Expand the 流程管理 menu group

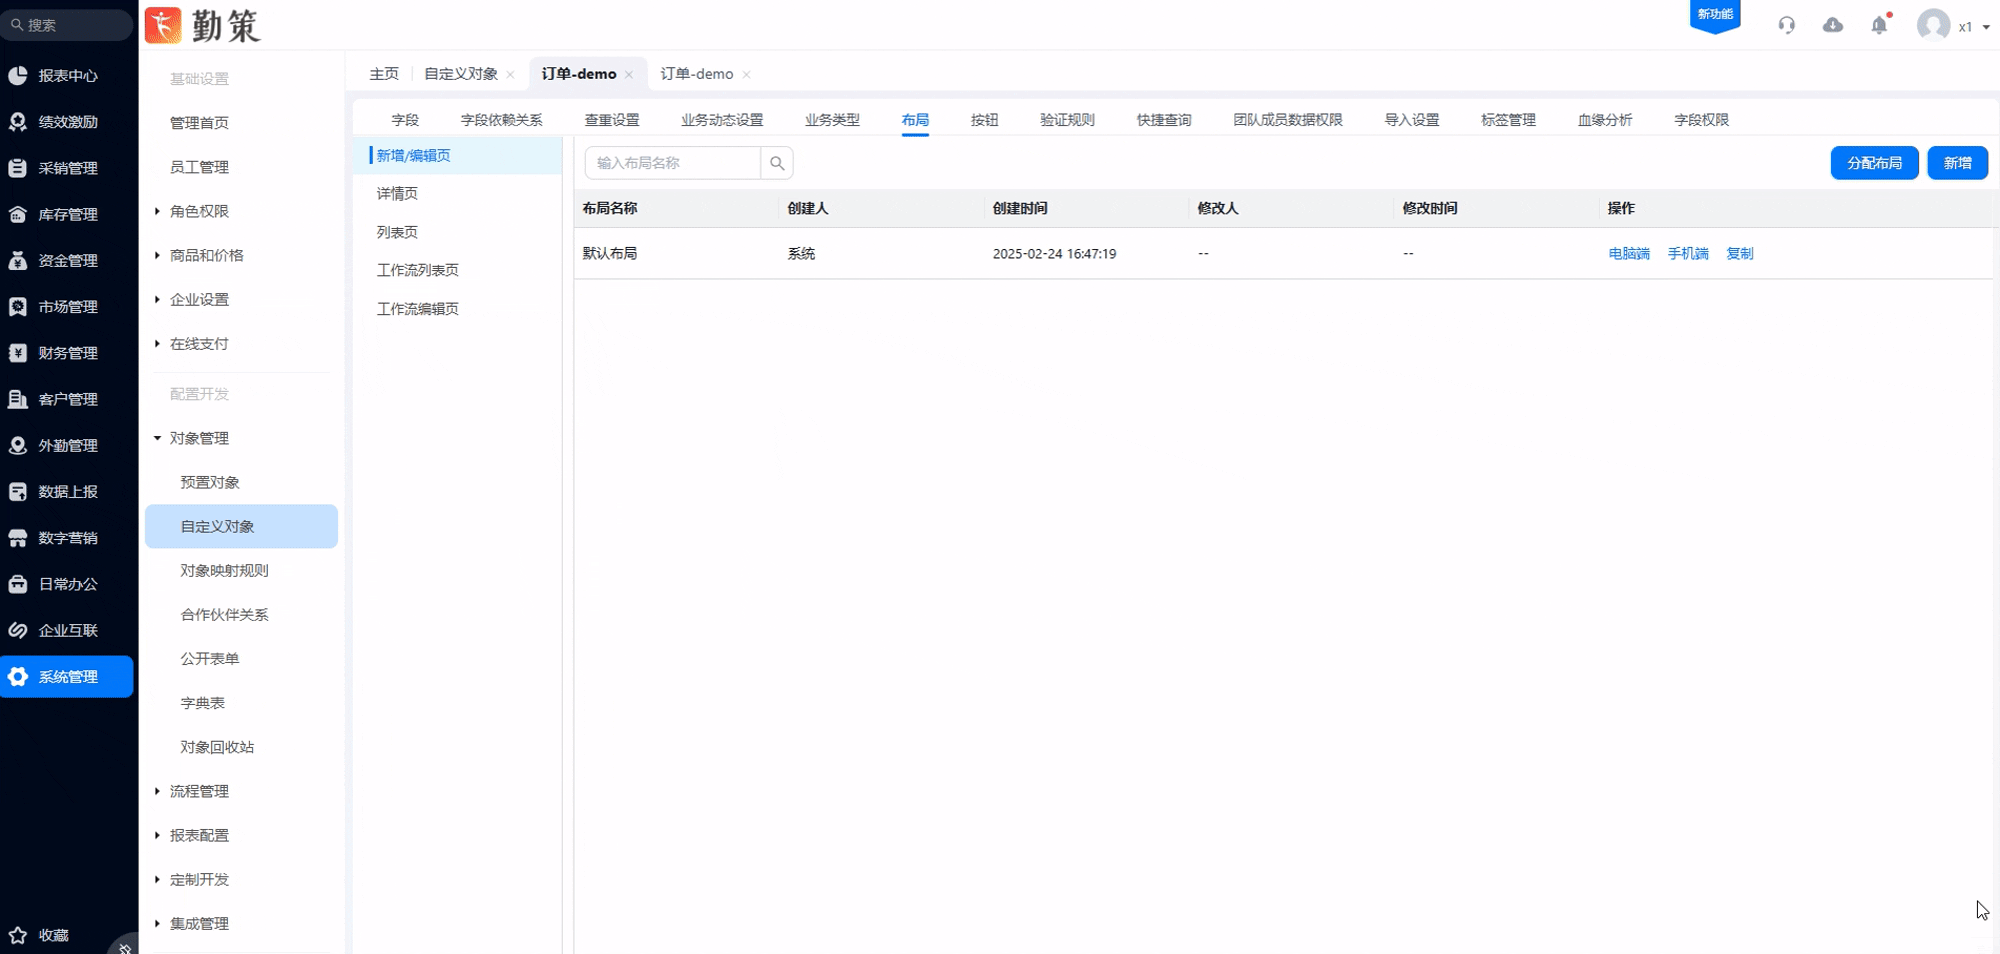[x=199, y=791]
